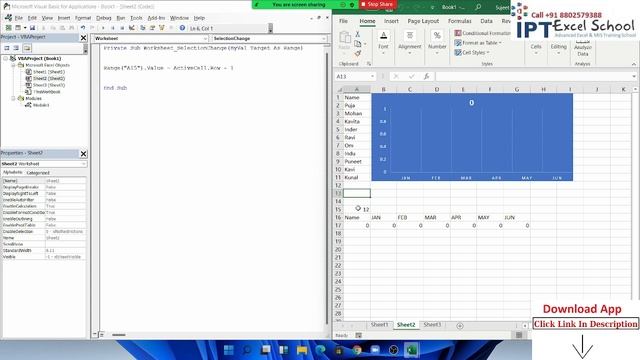Toggle Design Mode icon in VBA toolbar
Image resolution: width=640 pixels, height=360 pixels.
click(x=131, y=28)
